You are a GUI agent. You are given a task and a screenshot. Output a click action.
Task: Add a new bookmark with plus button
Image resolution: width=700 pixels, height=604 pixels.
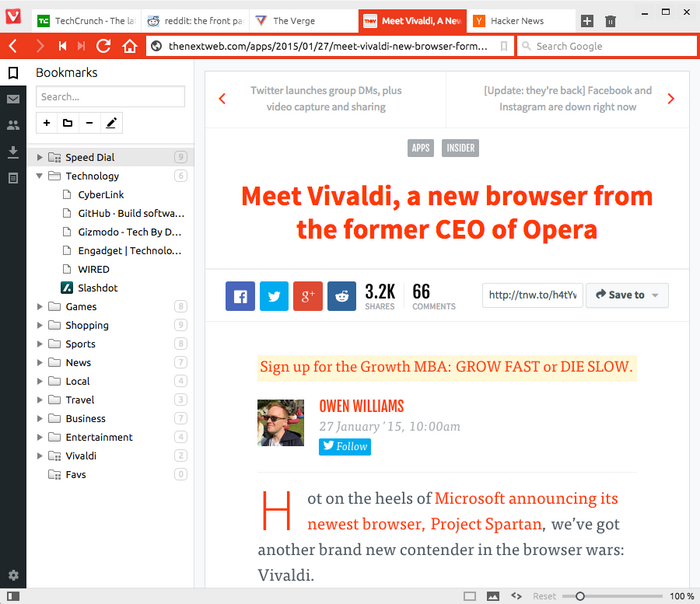[46, 123]
